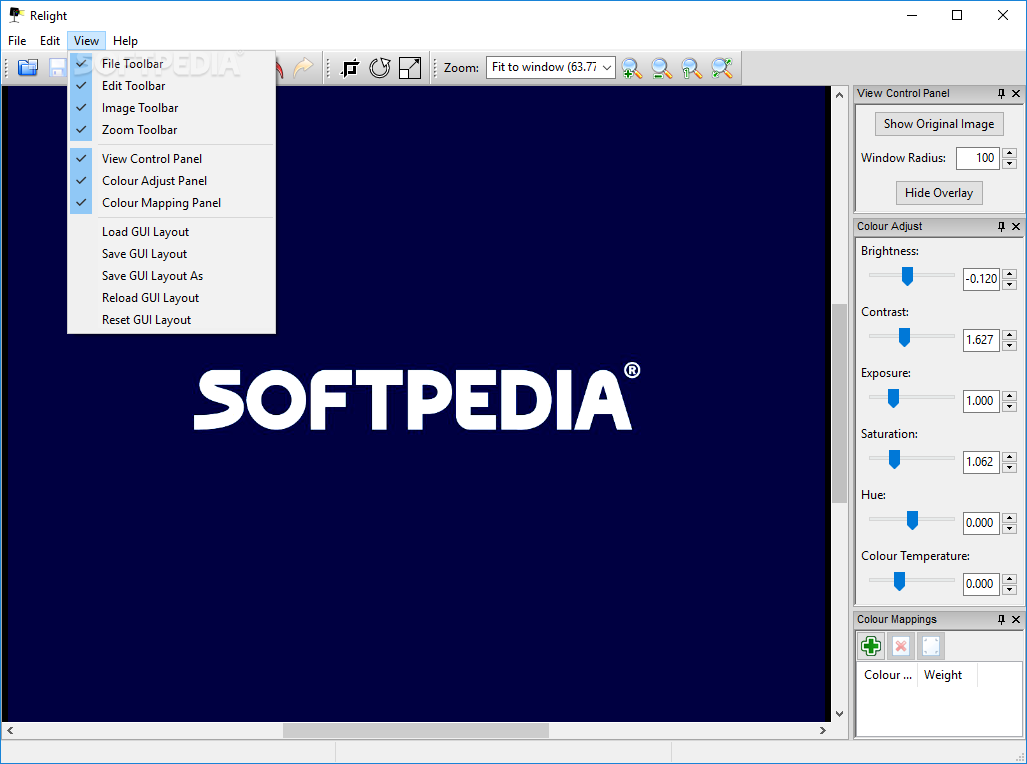
Task: Open the File menu
Action: pos(17,41)
